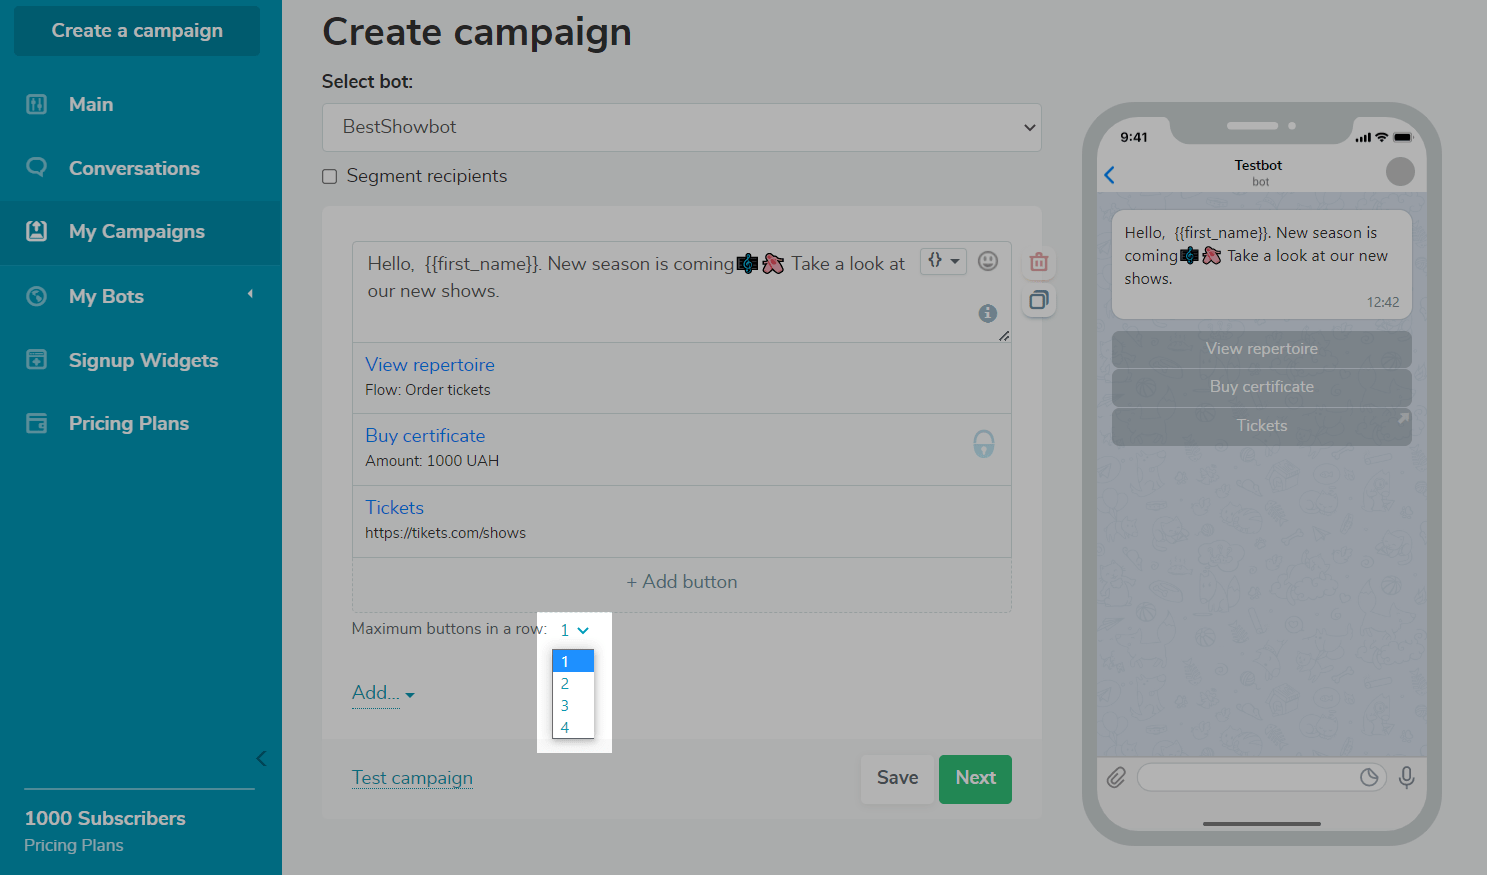This screenshot has width=1487, height=875.
Task: Enable the Segment recipients checkbox
Action: (330, 177)
